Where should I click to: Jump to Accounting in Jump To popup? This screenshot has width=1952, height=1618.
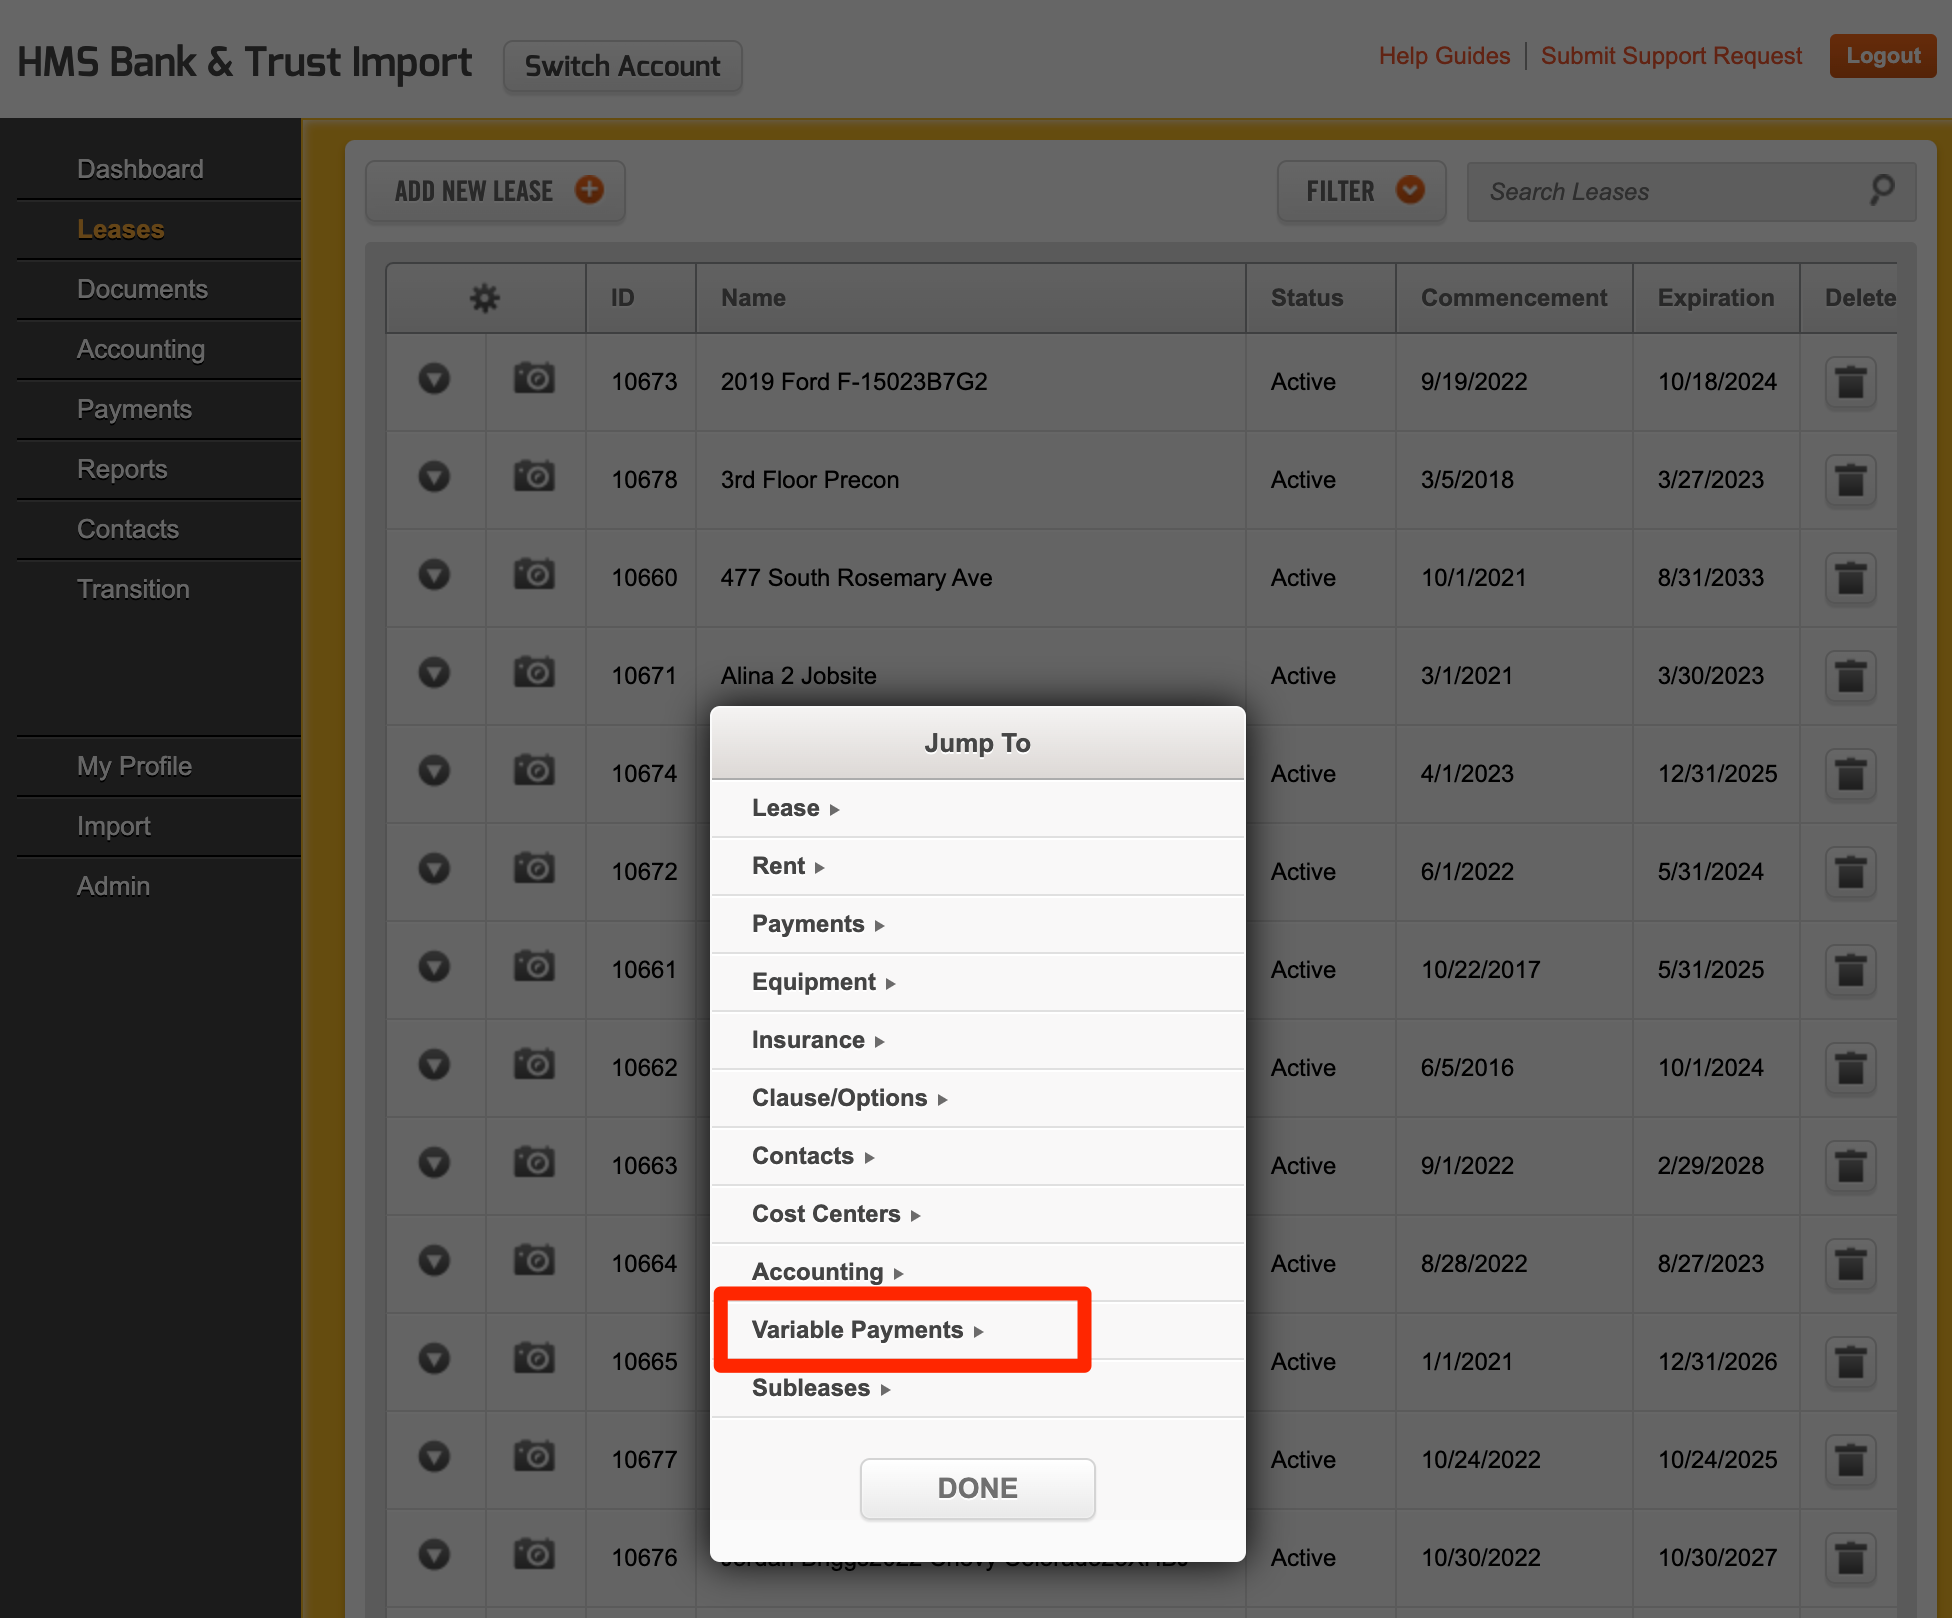pyautogui.click(x=978, y=1272)
